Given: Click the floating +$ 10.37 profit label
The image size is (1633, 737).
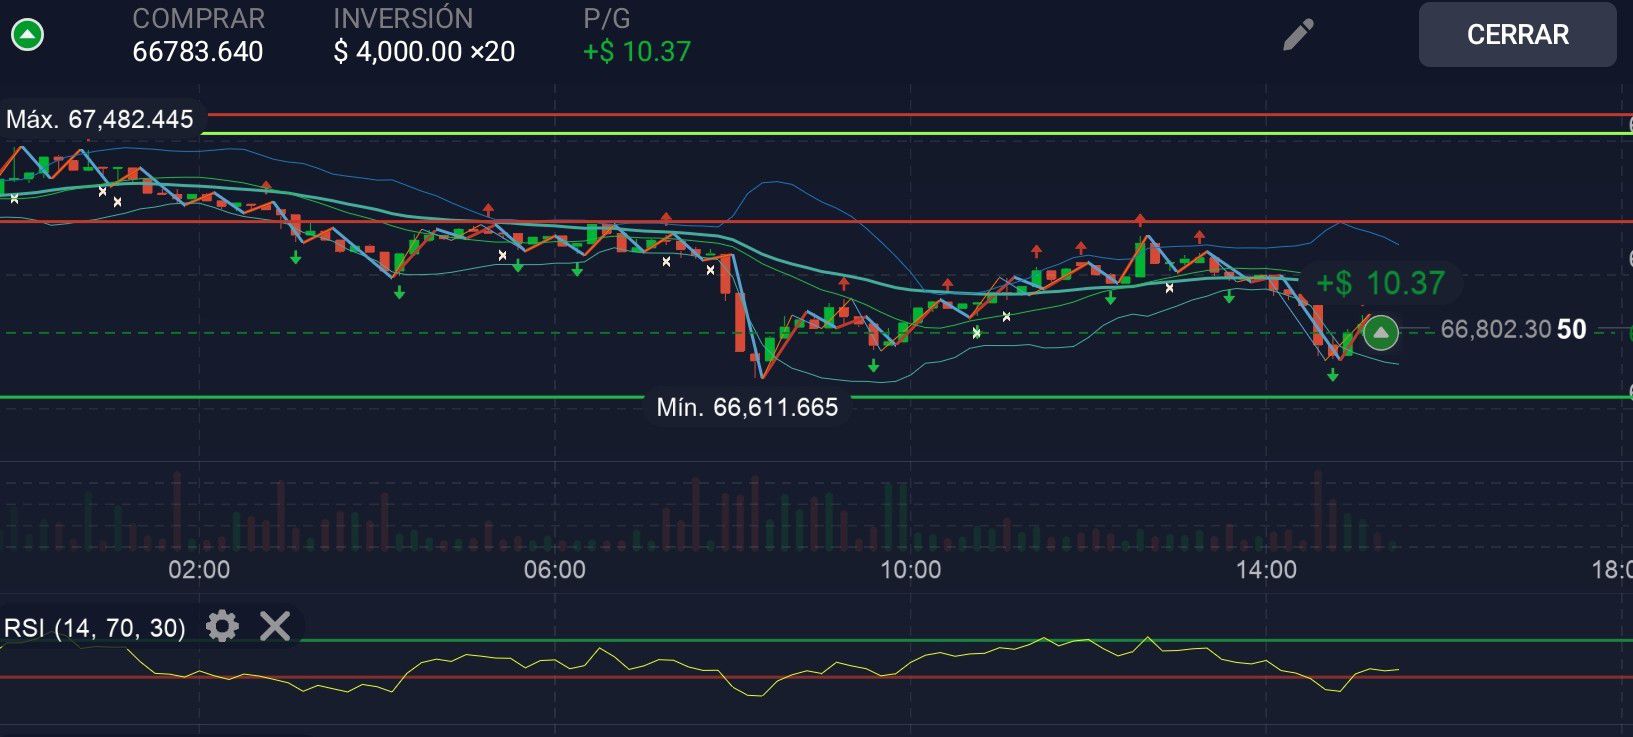Looking at the screenshot, I should click(1380, 283).
